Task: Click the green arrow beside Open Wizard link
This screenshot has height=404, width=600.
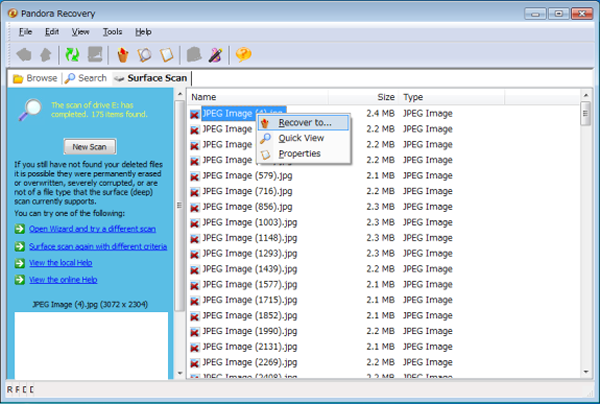Action: pos(20,229)
